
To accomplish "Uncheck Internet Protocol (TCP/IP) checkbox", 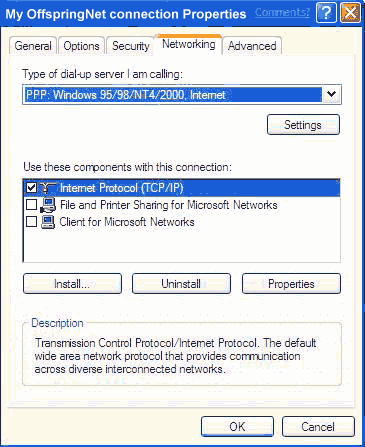I will pos(32,188).
